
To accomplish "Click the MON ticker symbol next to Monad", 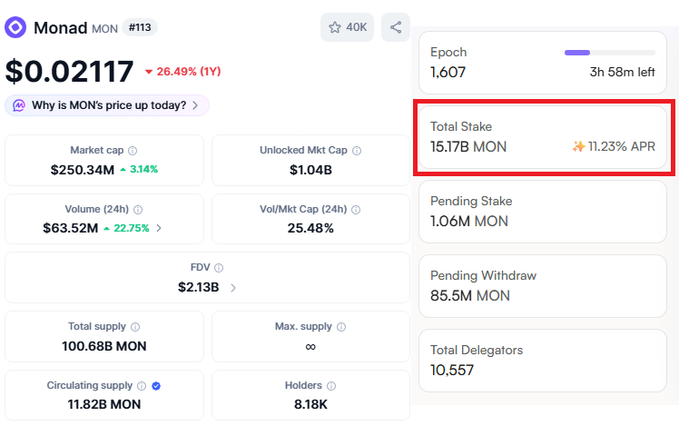I will click(x=105, y=29).
